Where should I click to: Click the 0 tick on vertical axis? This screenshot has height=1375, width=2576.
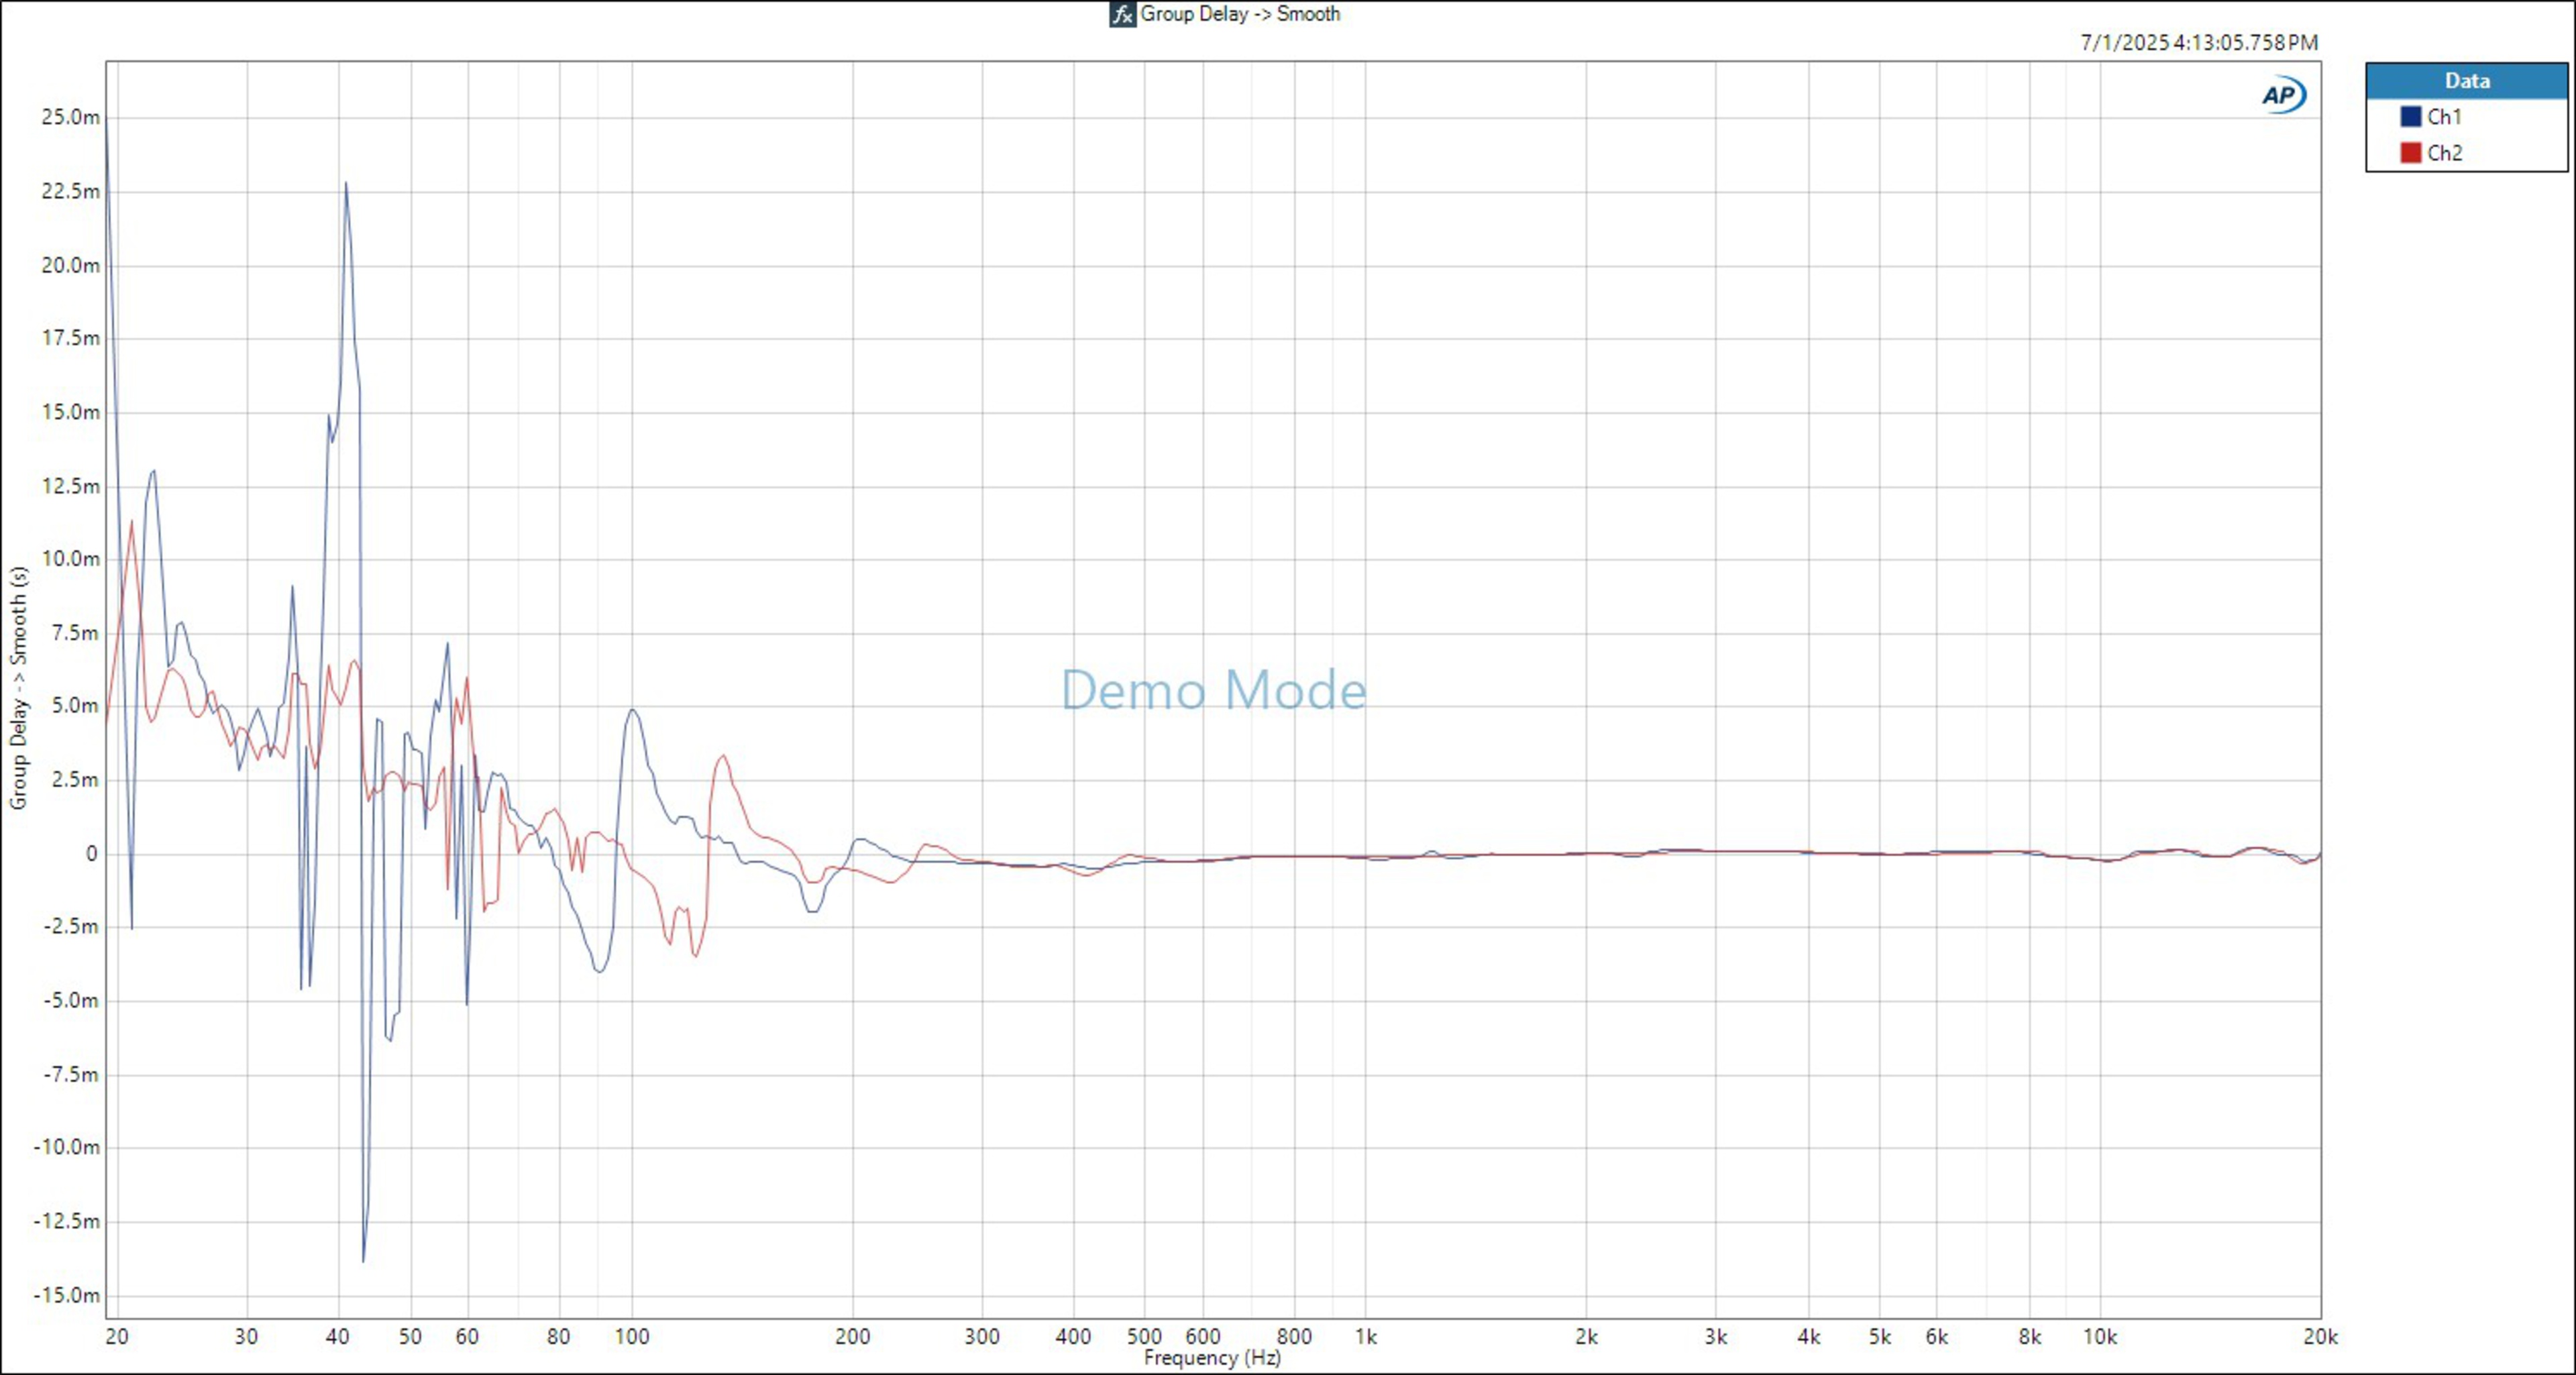92,854
